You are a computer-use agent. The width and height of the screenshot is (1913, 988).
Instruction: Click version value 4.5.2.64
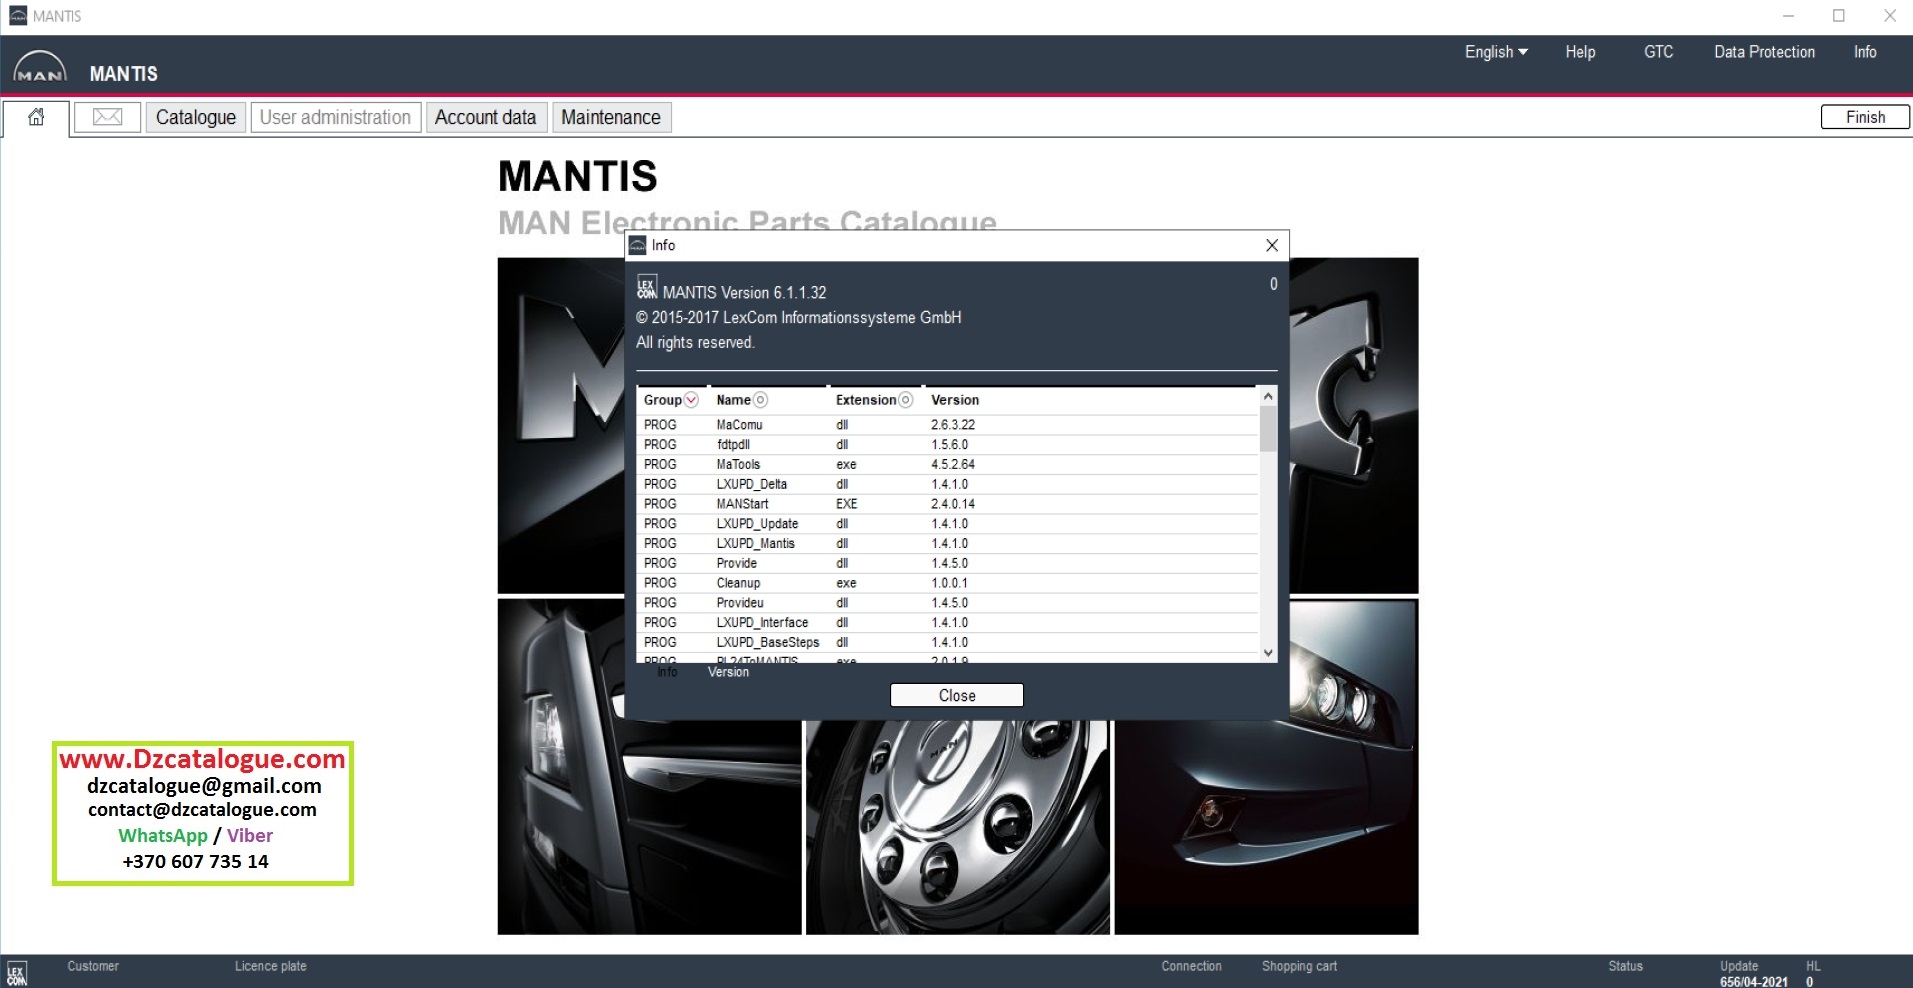[953, 465]
